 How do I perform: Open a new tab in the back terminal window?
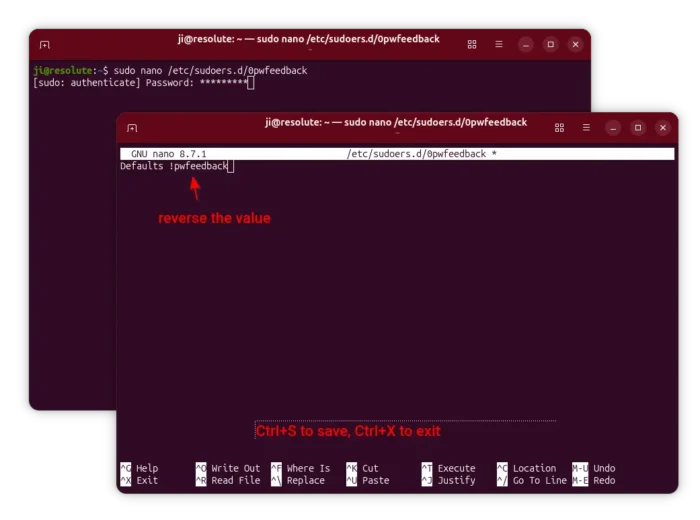pyautogui.click(x=44, y=45)
